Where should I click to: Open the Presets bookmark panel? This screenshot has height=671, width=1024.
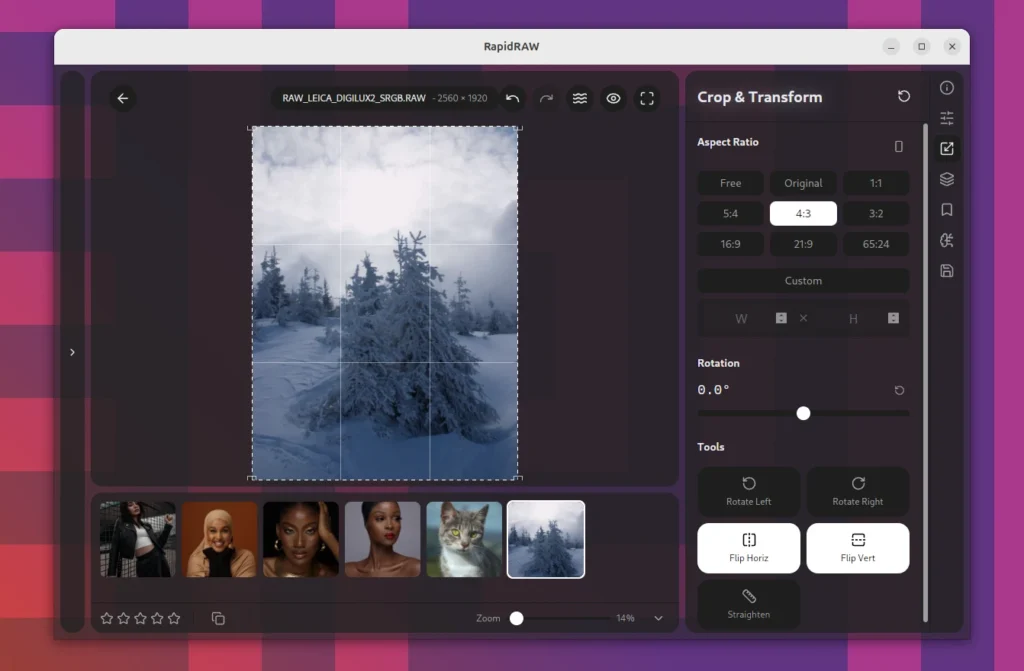[947, 210]
